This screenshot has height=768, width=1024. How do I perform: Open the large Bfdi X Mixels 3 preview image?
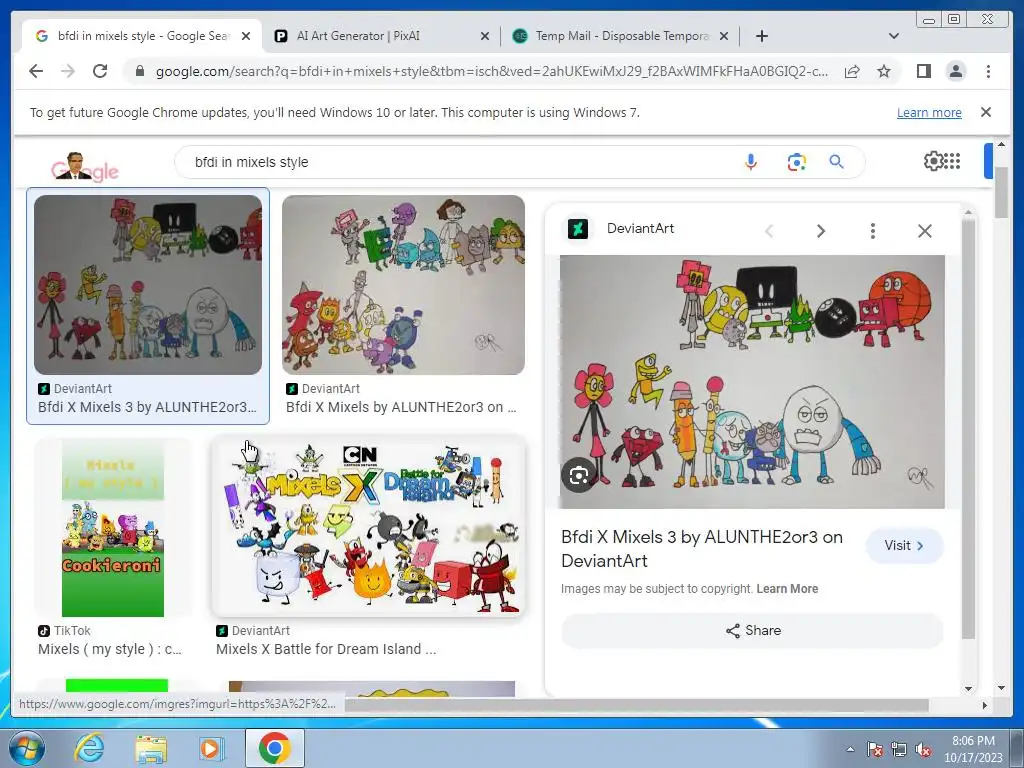coord(752,381)
